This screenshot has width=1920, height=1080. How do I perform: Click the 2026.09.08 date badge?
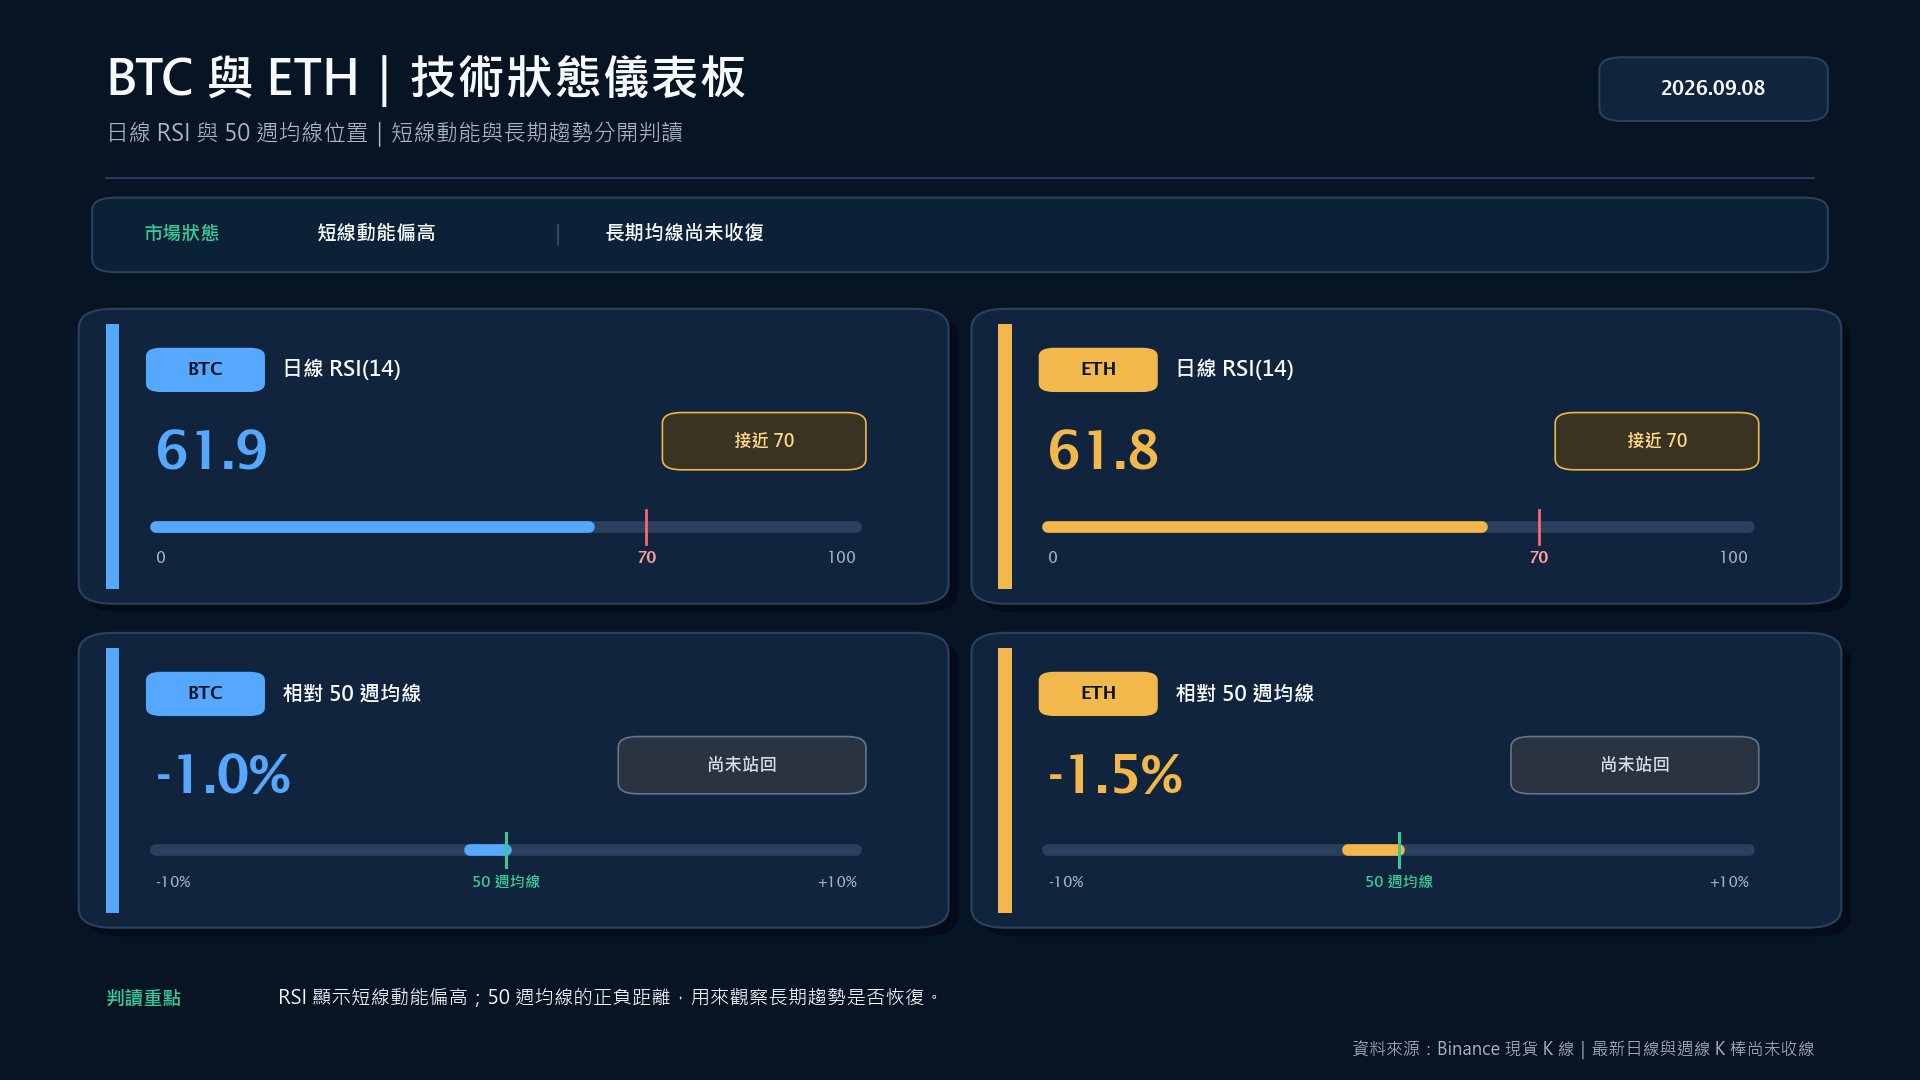(1713, 89)
